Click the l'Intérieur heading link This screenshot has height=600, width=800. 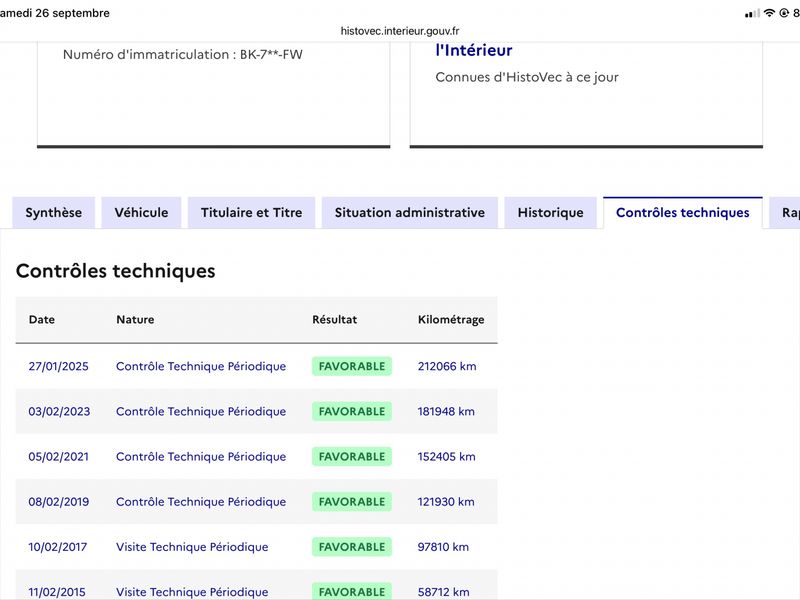tap(473, 50)
